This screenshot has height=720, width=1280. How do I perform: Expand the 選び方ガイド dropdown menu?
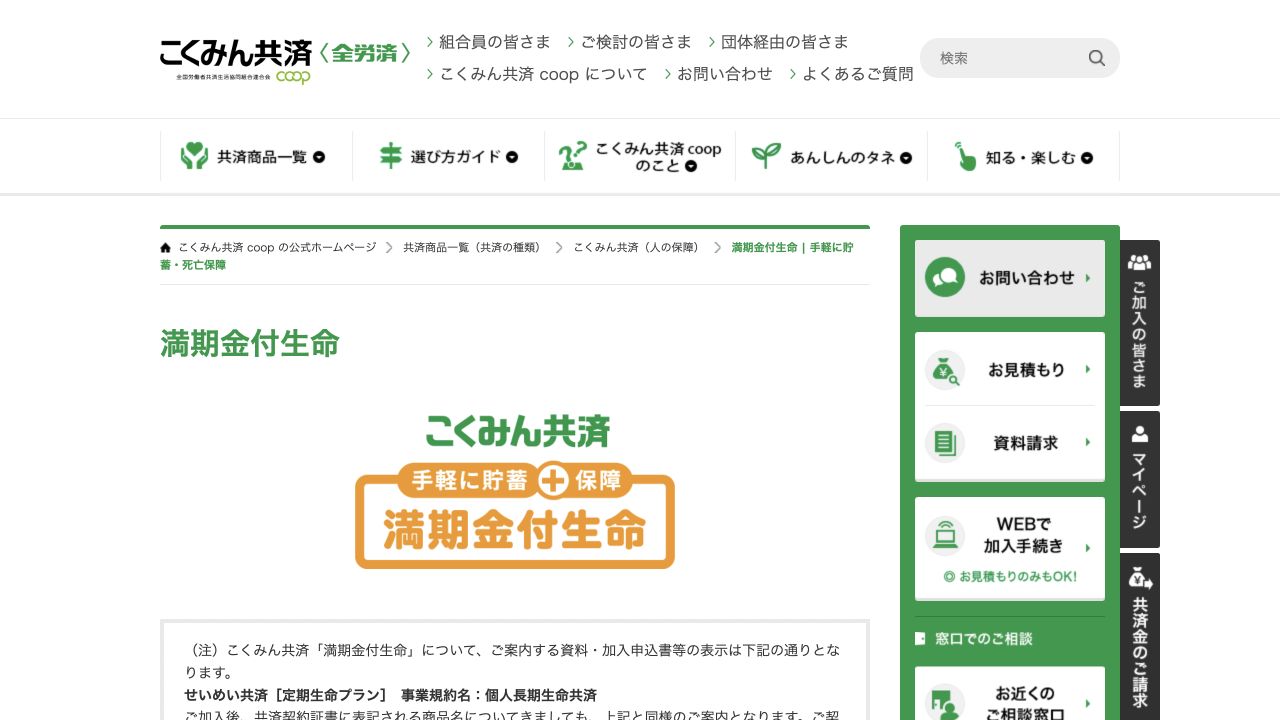[449, 157]
